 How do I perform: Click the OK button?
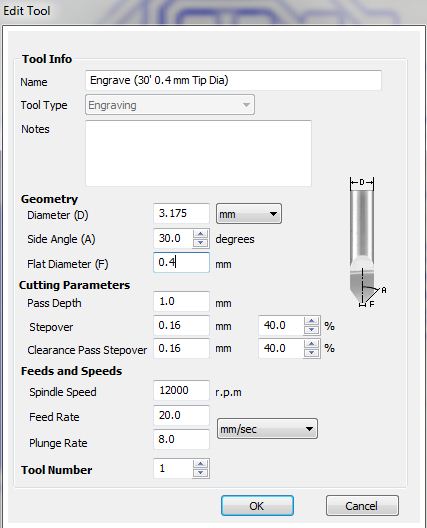click(x=257, y=505)
